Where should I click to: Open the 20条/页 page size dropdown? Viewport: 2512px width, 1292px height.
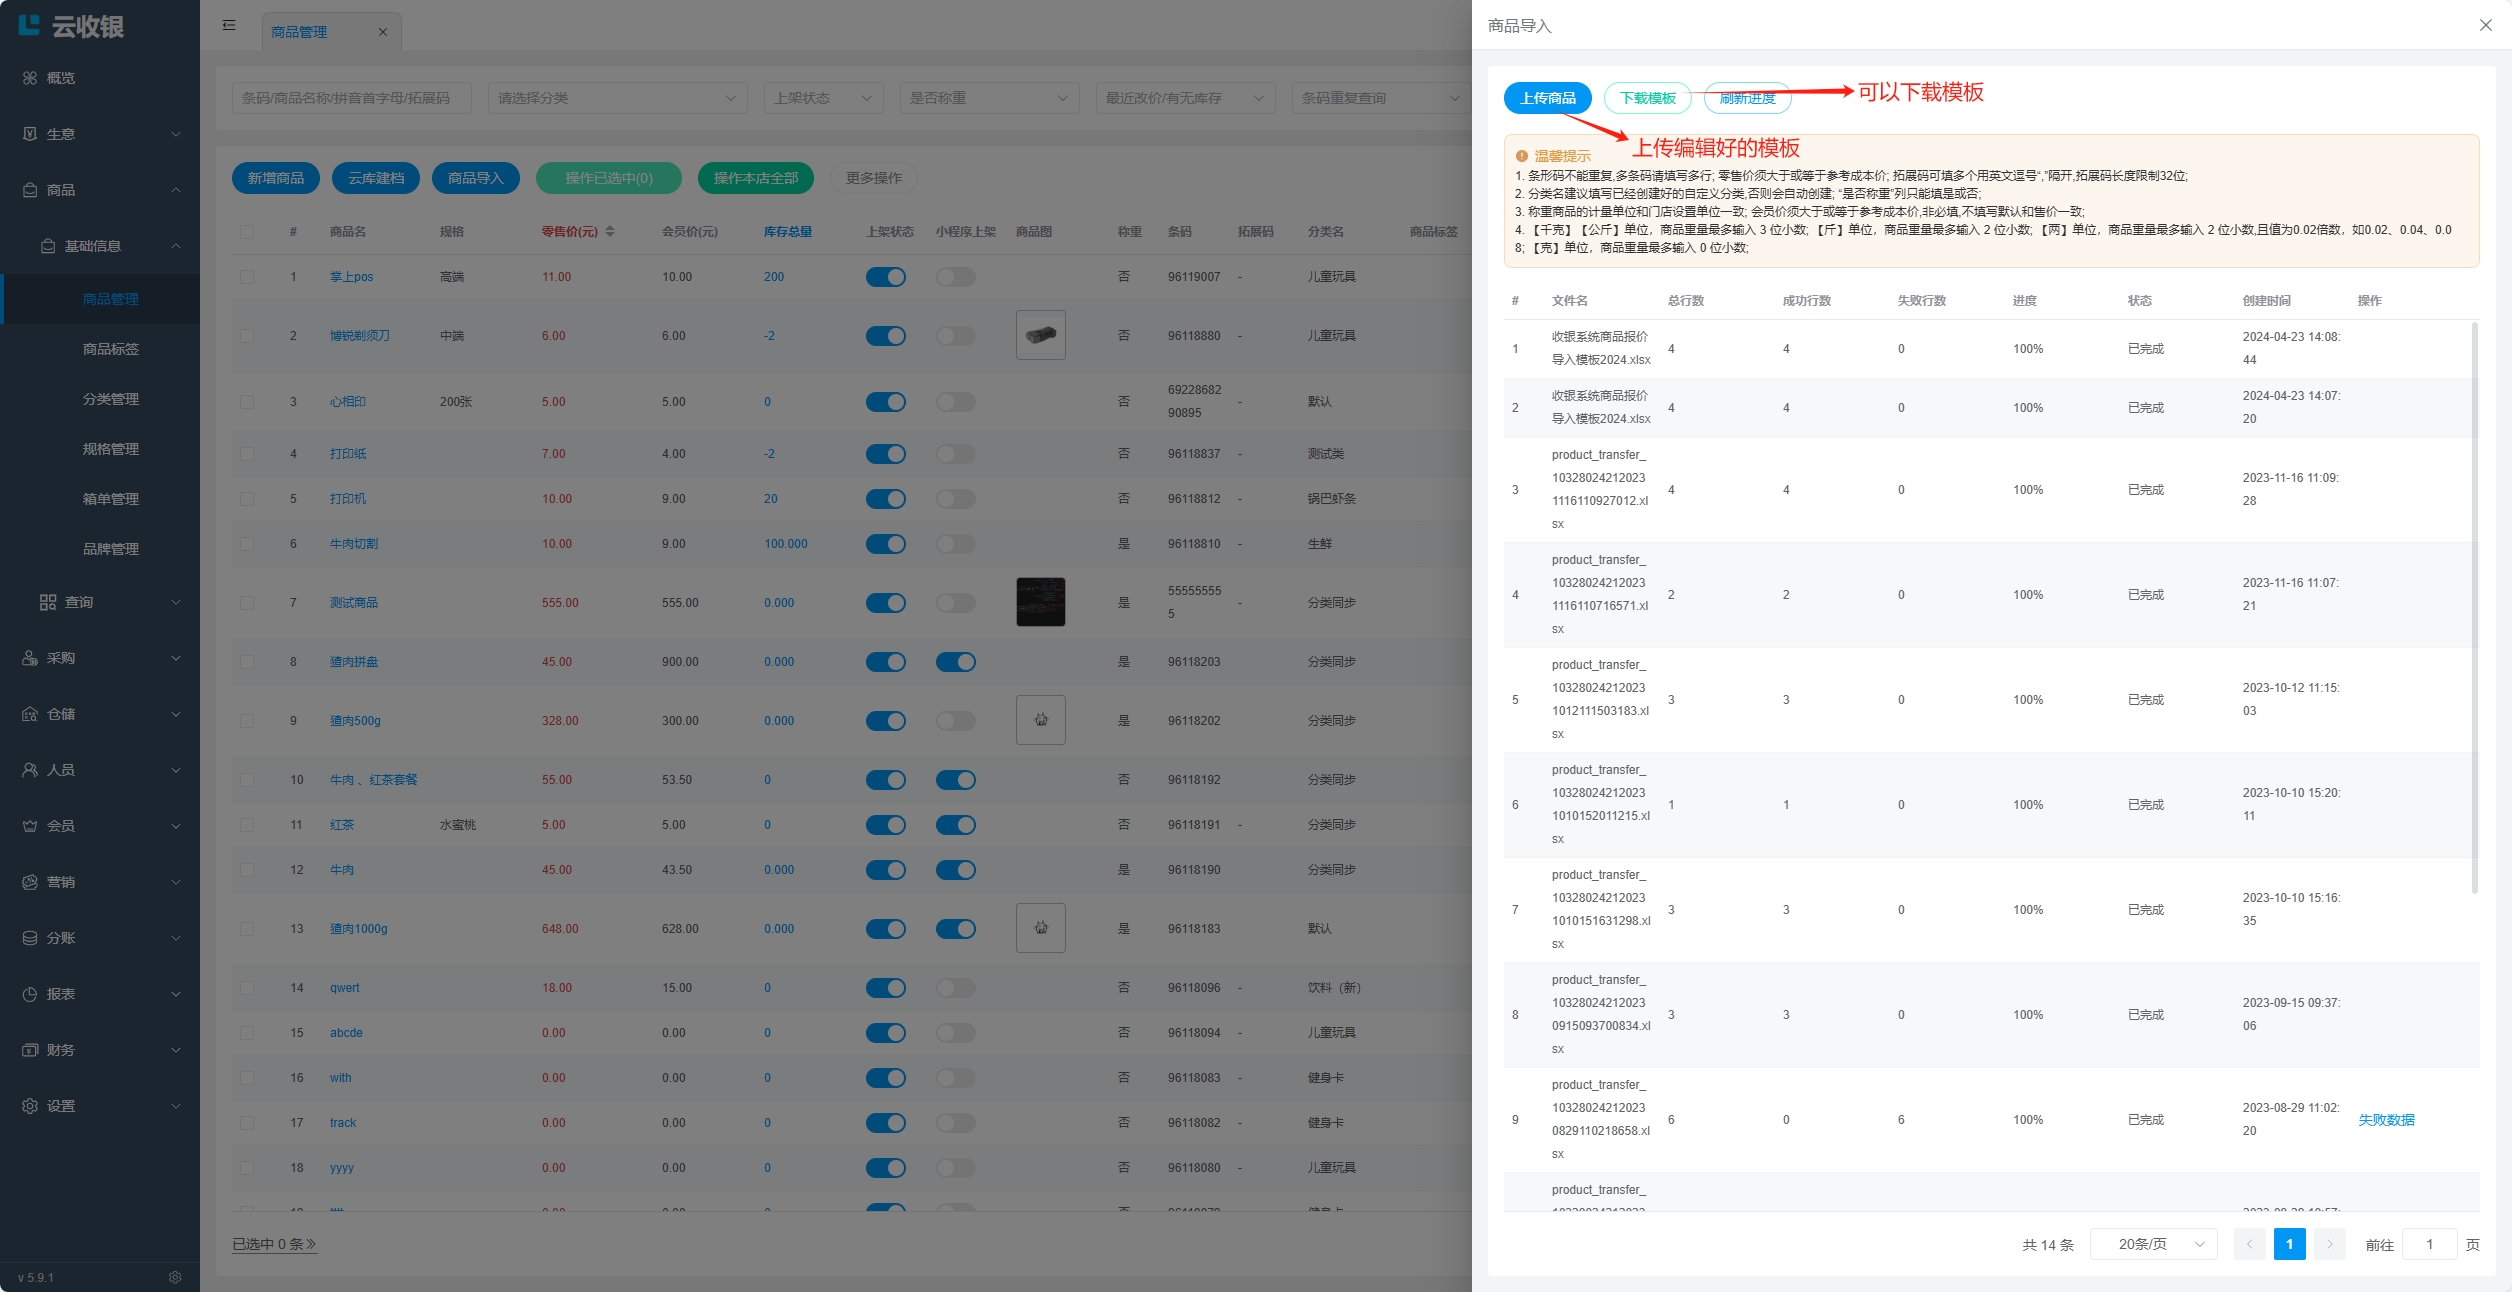point(2153,1244)
